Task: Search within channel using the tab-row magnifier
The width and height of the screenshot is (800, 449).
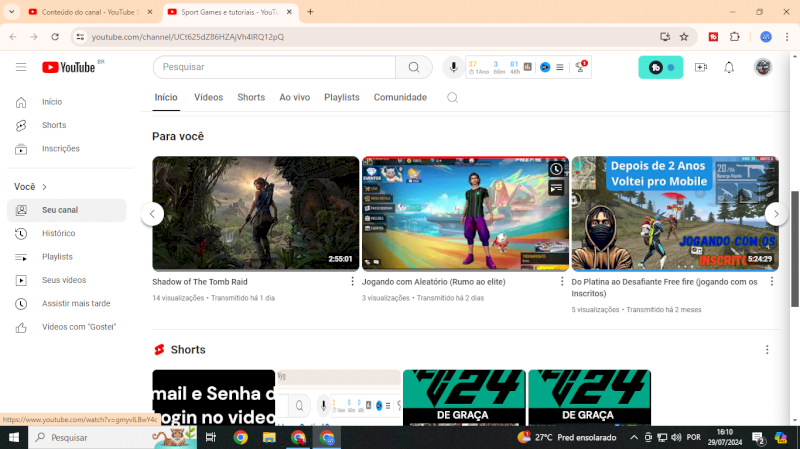Action: (x=452, y=98)
